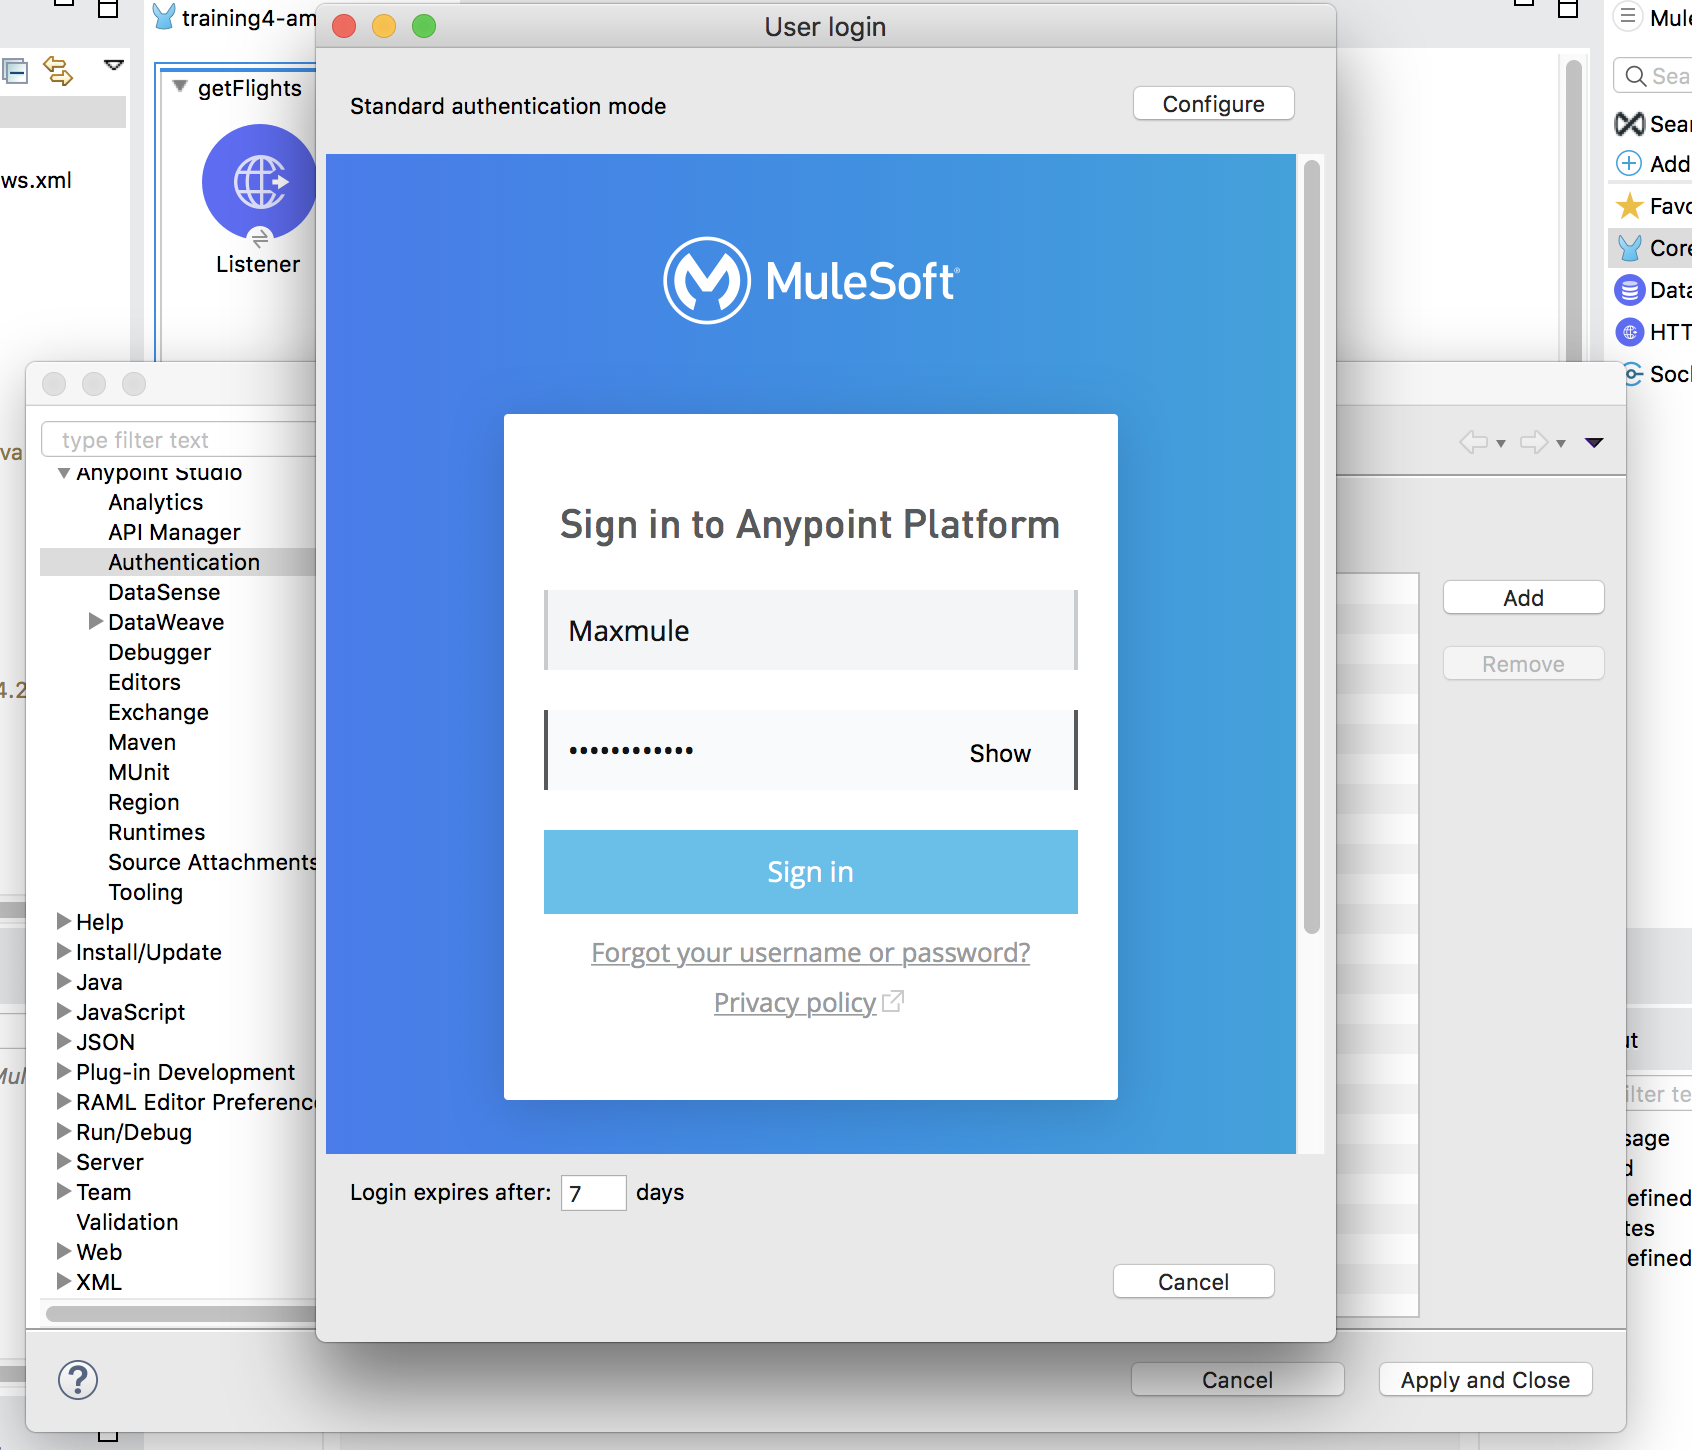Select DataSense in the preferences tree

(x=164, y=592)
